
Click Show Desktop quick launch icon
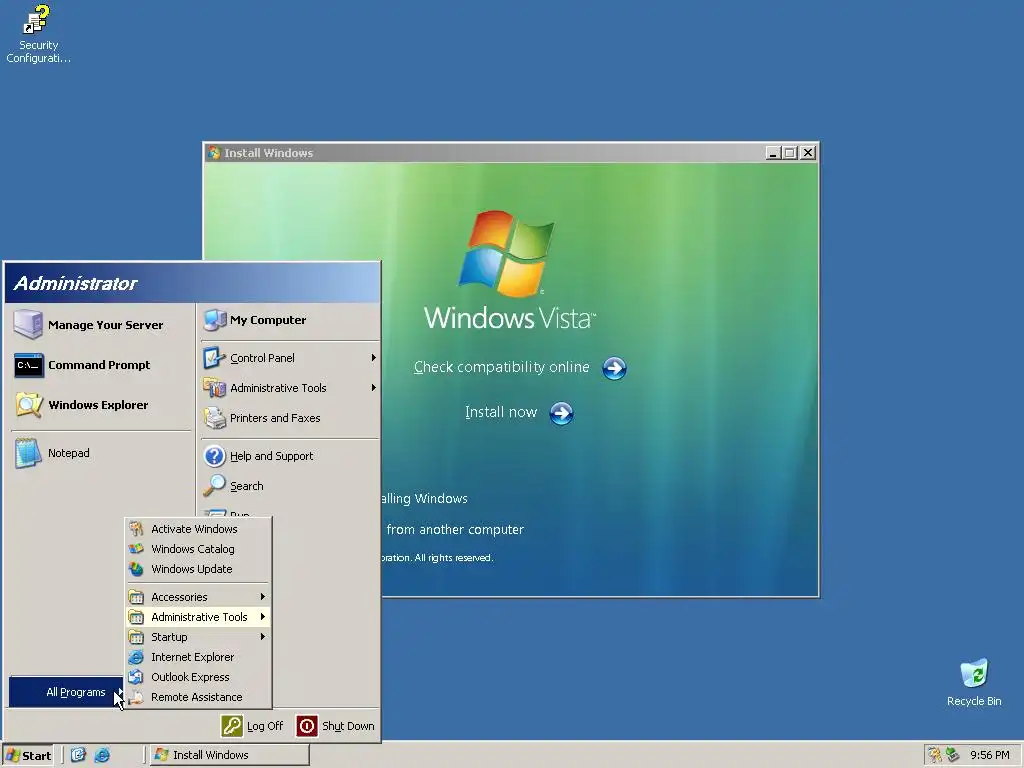(78, 755)
